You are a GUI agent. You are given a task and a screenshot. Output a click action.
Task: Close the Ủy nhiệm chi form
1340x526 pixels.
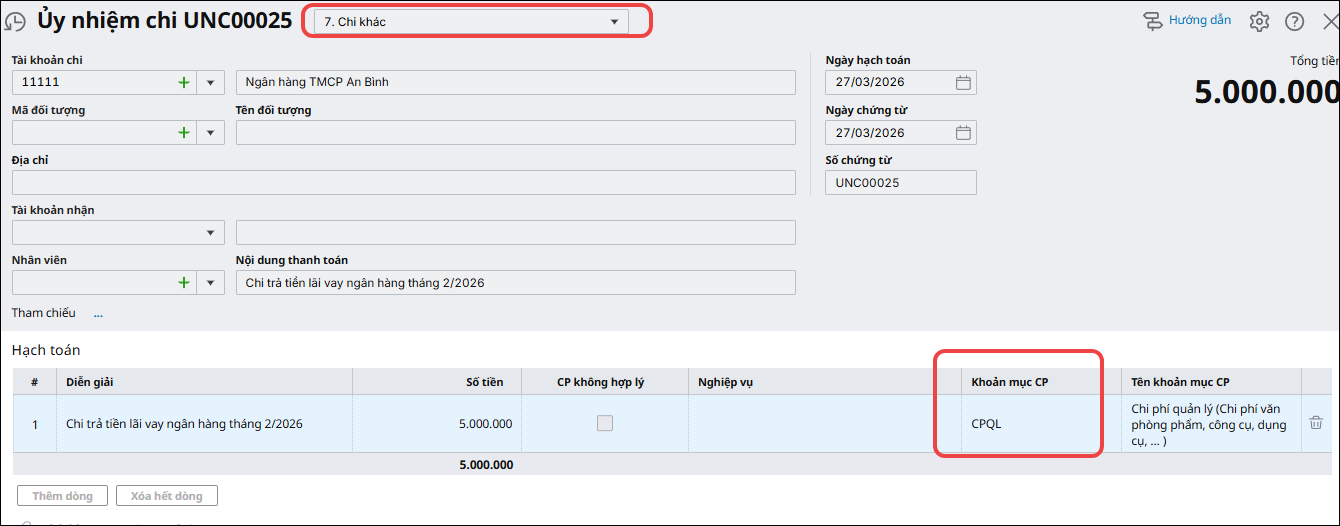point(1330,21)
